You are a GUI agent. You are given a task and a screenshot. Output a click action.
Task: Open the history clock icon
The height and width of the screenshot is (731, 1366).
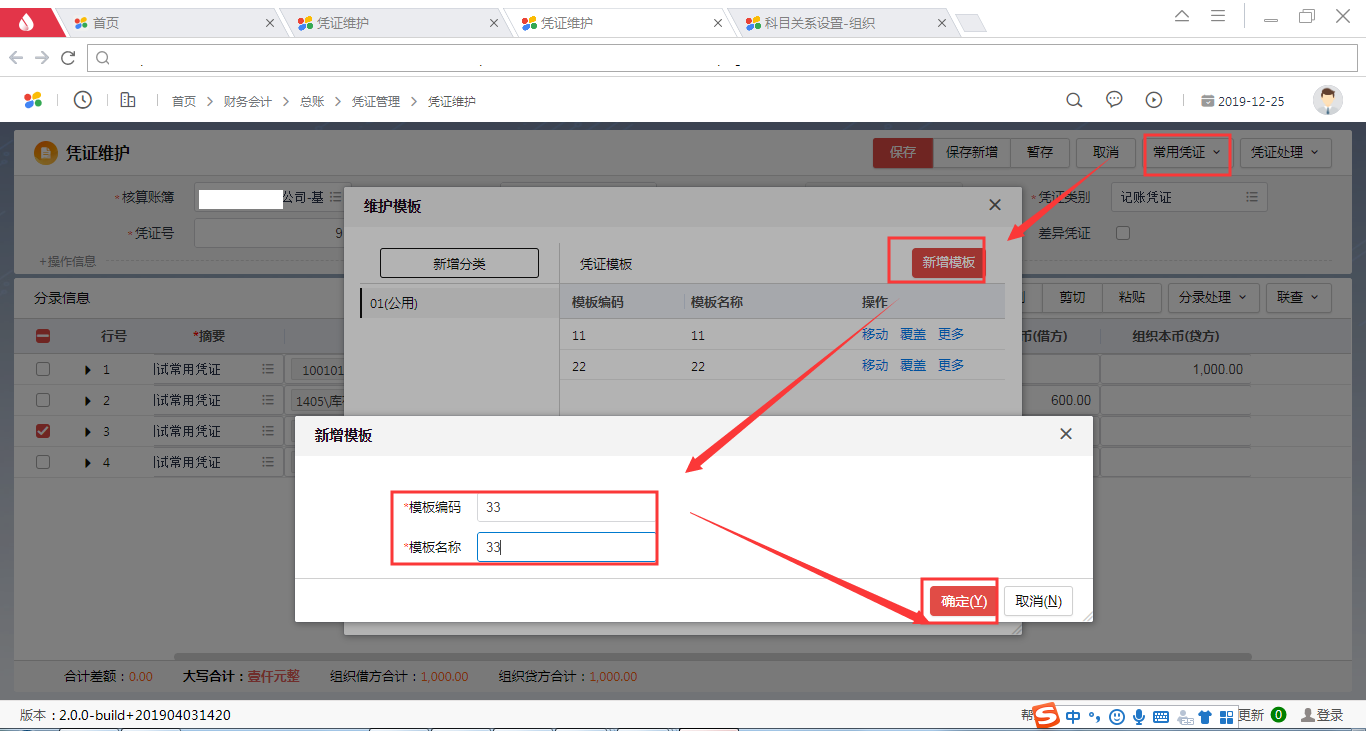pyautogui.click(x=83, y=100)
